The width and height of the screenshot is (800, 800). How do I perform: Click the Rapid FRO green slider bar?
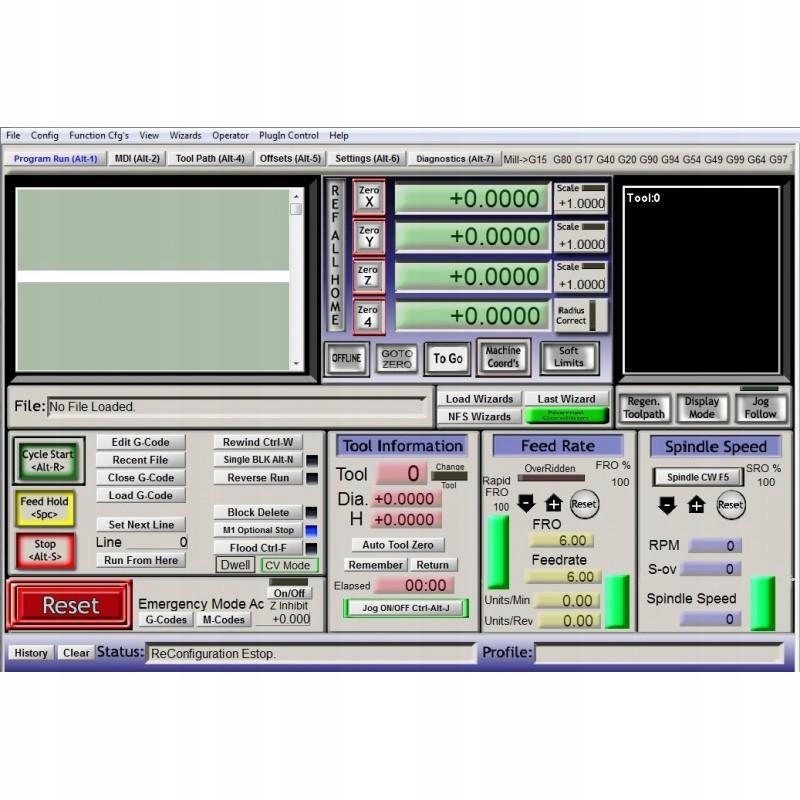click(x=498, y=552)
